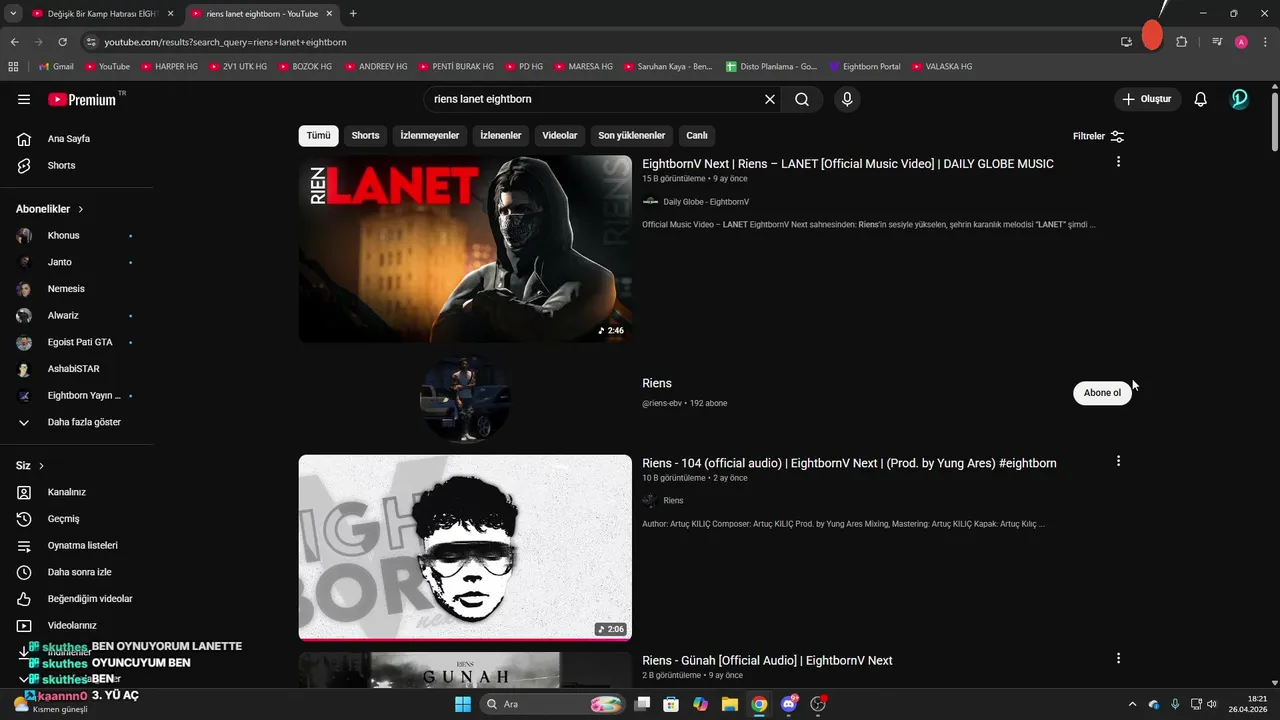Click the Riens channel avatar image

pyautogui.click(x=465, y=397)
